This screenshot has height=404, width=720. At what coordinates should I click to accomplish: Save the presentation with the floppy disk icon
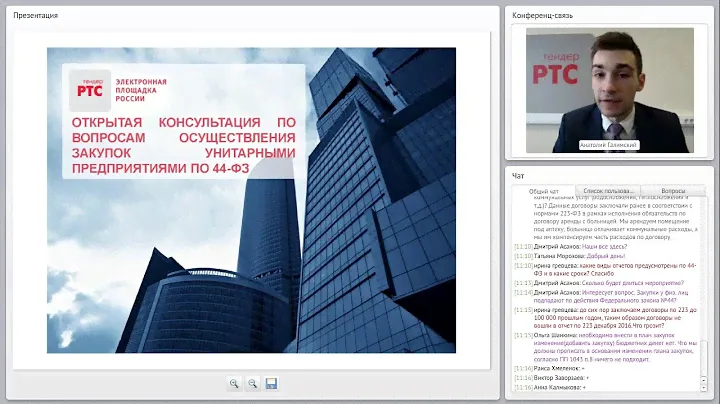pyautogui.click(x=271, y=383)
